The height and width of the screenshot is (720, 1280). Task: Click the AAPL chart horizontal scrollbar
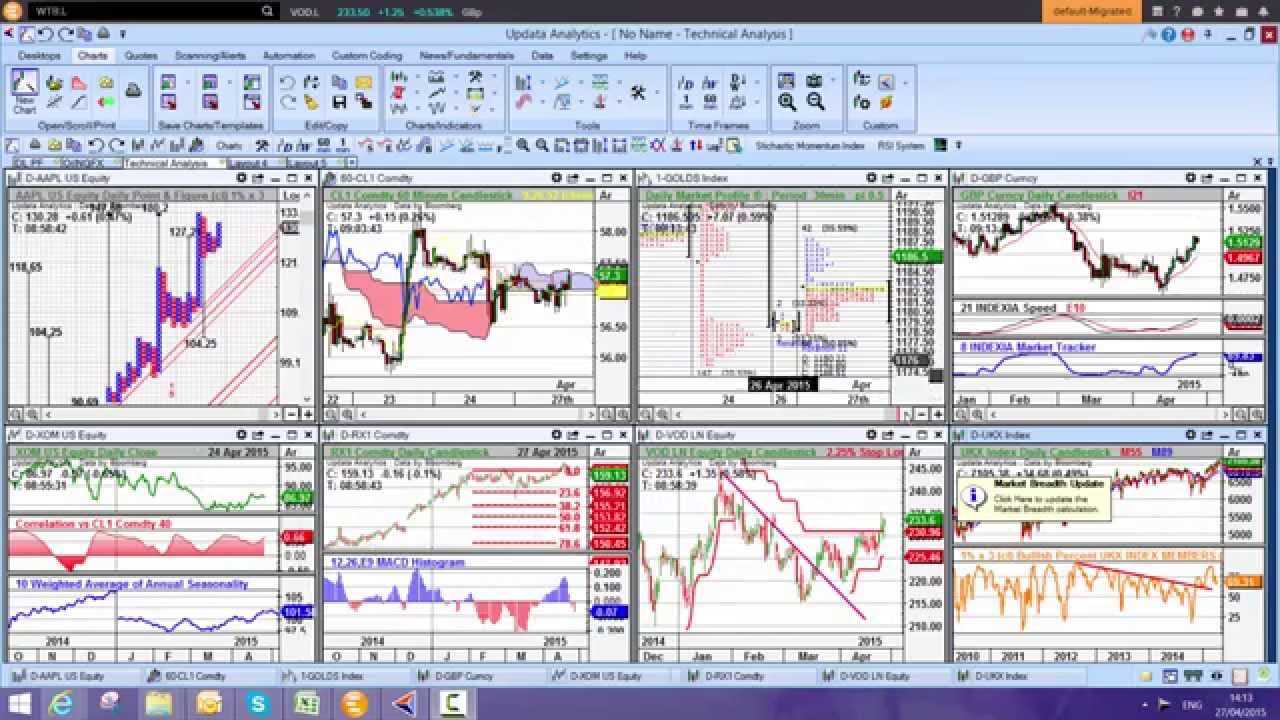pos(160,414)
